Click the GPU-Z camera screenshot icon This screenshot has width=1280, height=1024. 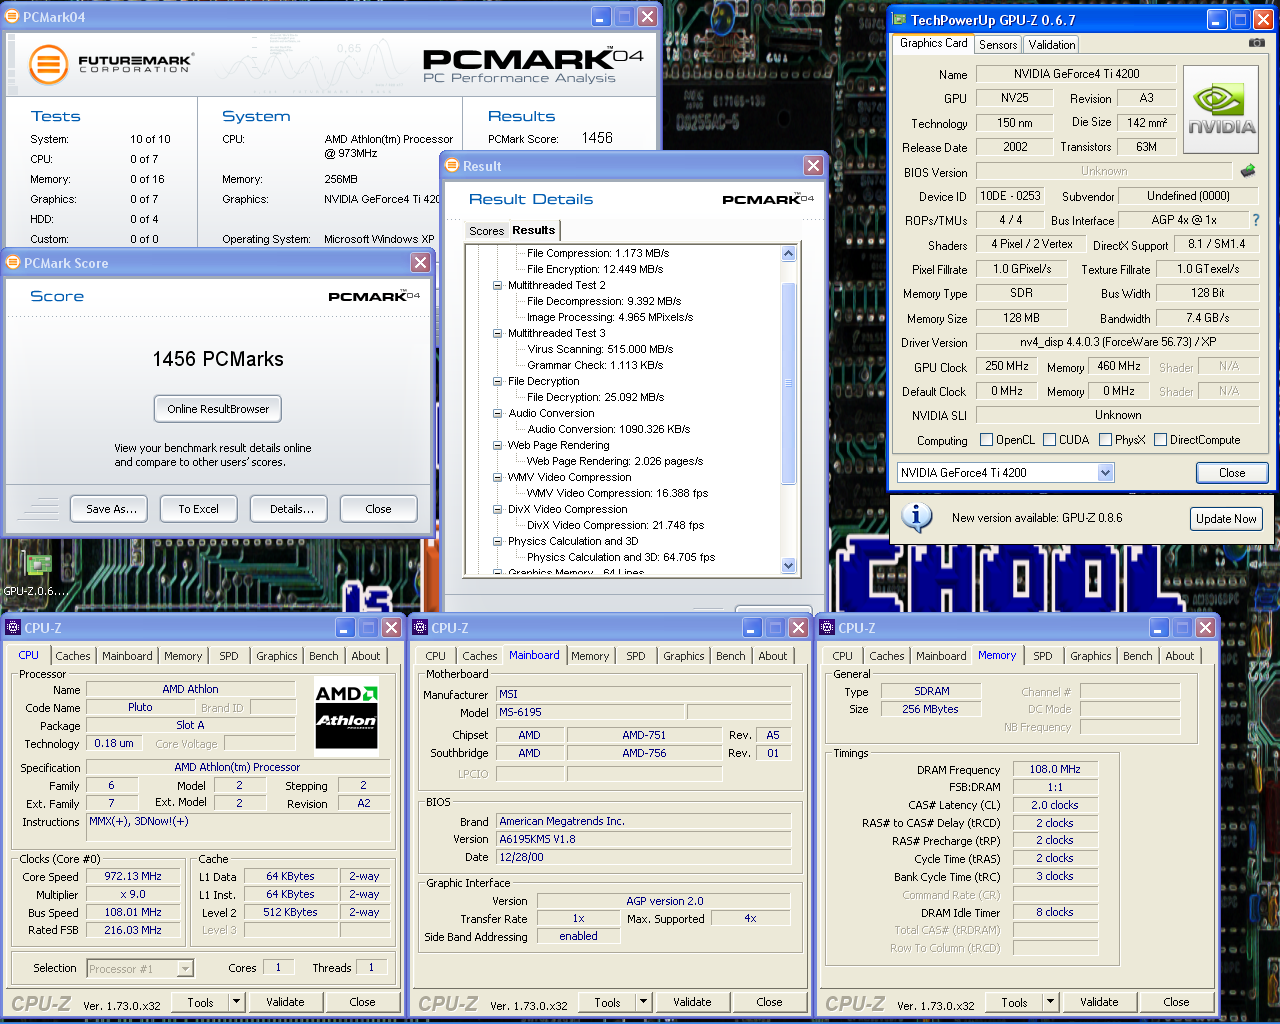point(1257,43)
